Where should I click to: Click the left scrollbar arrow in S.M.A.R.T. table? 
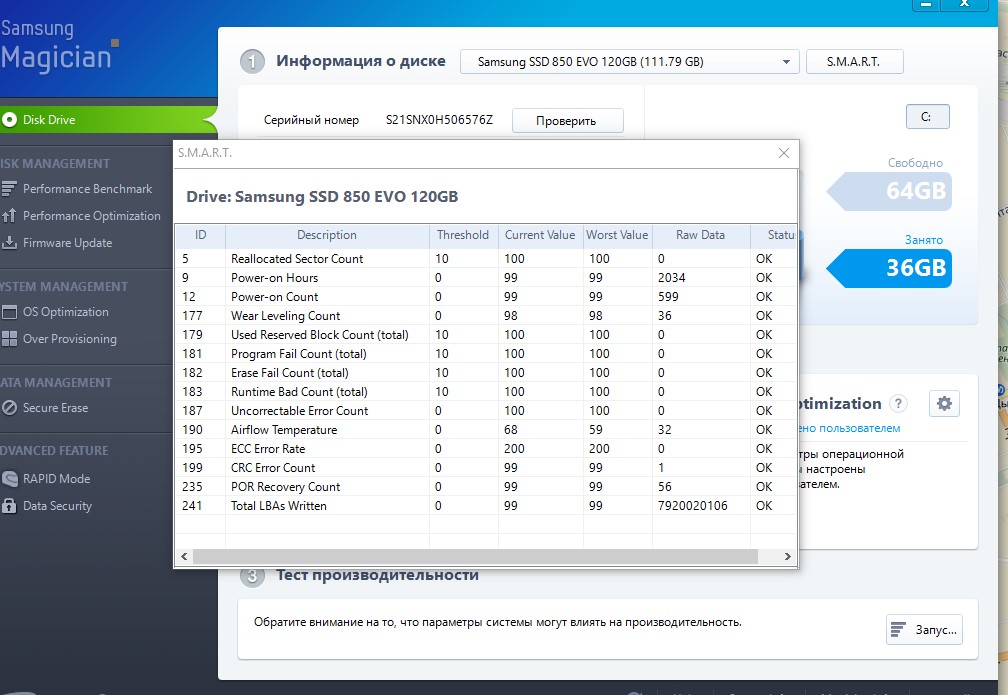point(184,557)
